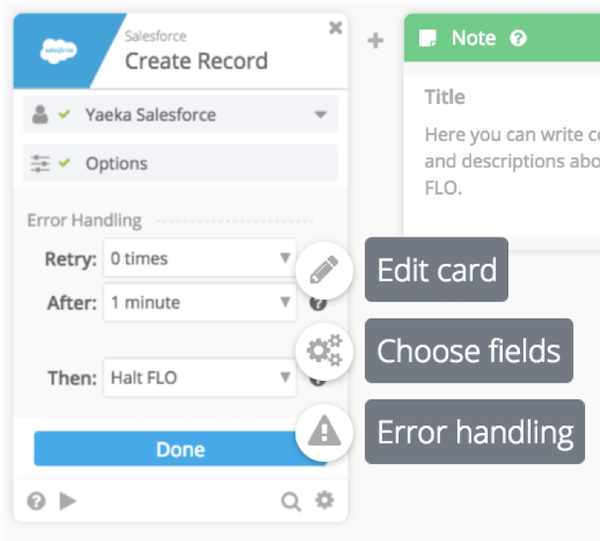Open card settings gear icon
Image resolution: width=600 pixels, height=541 pixels.
[x=324, y=500]
